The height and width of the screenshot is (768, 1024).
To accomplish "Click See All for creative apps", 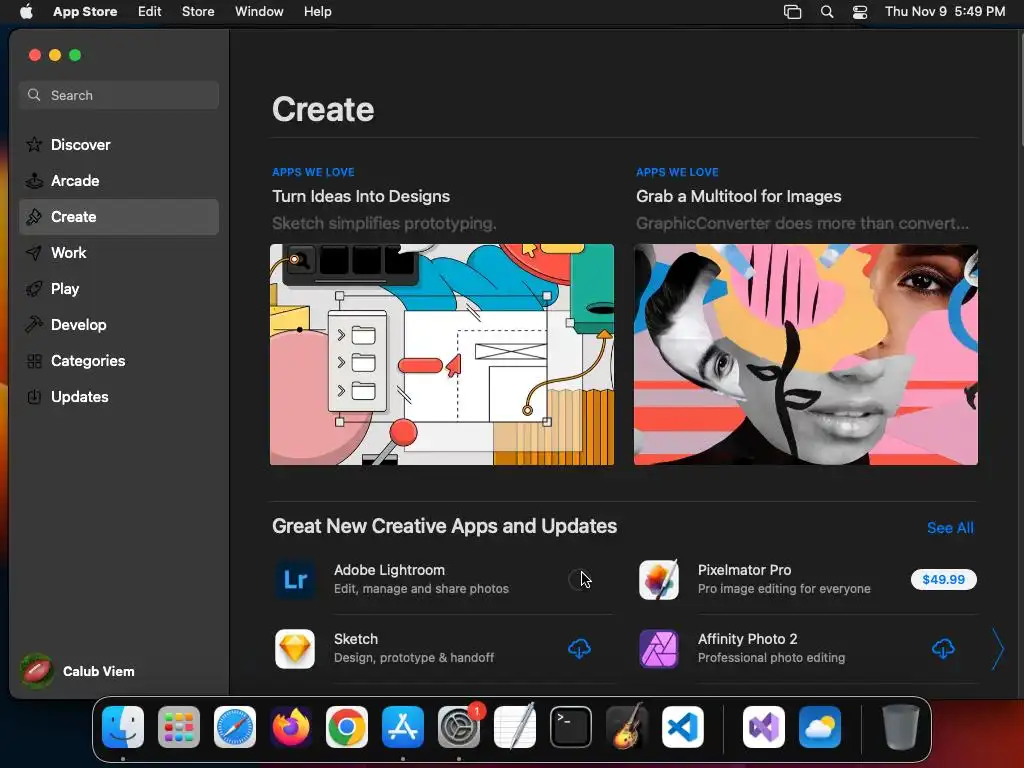I will [x=950, y=528].
